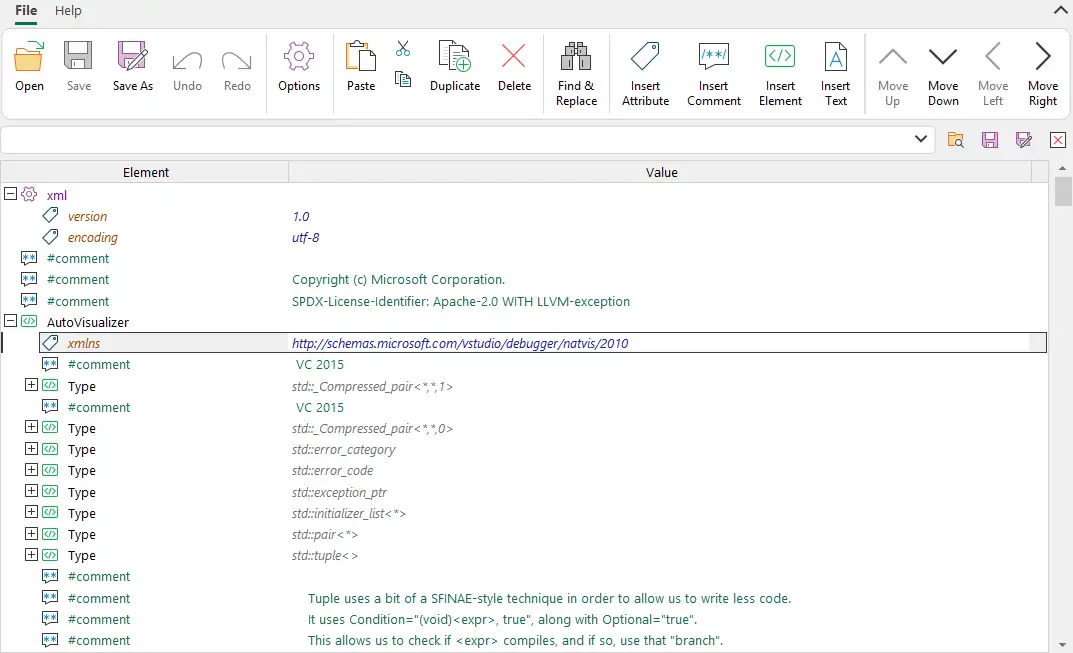Click the small save-as icon beside path bar
The height and width of the screenshot is (653, 1073).
[x=1024, y=140]
